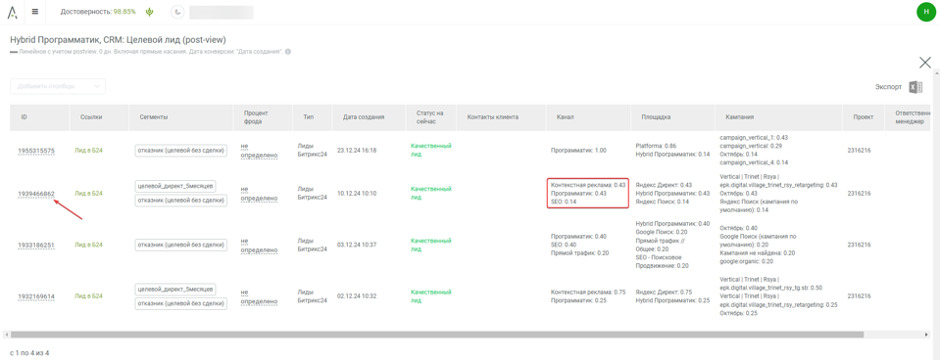Image resolution: width=941 pixels, height=360 pixels.
Task: Click google.organic: 0.20 campaign value
Action: point(746,261)
